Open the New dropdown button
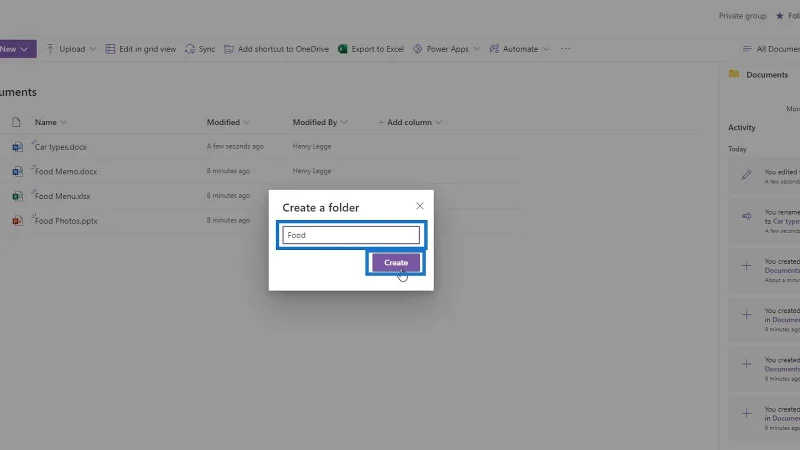Screen dimensions: 800x450 (17, 49)
